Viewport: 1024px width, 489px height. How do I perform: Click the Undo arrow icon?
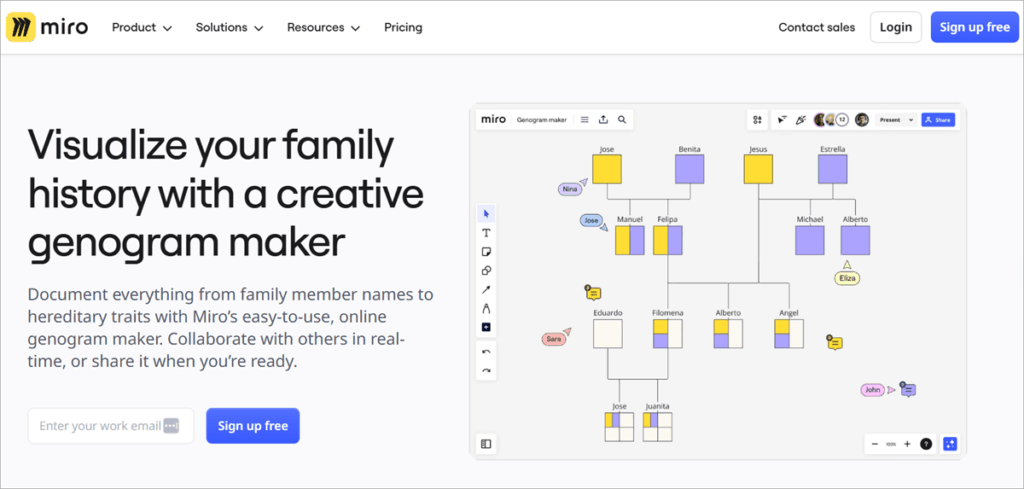(486, 352)
